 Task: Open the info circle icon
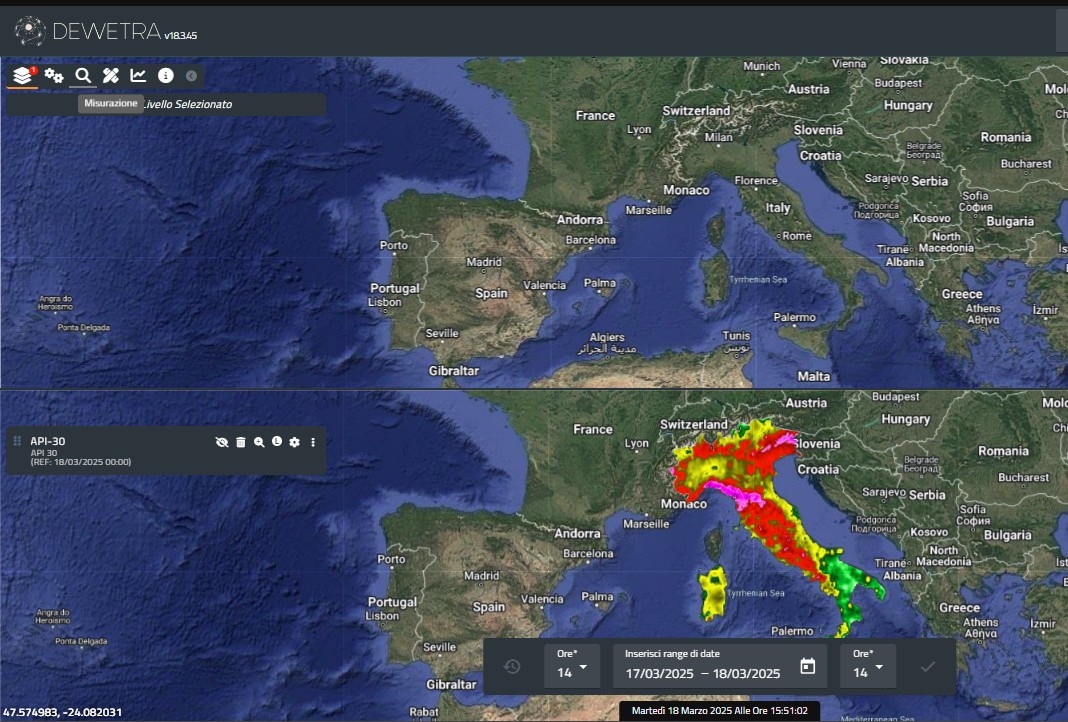click(x=166, y=75)
